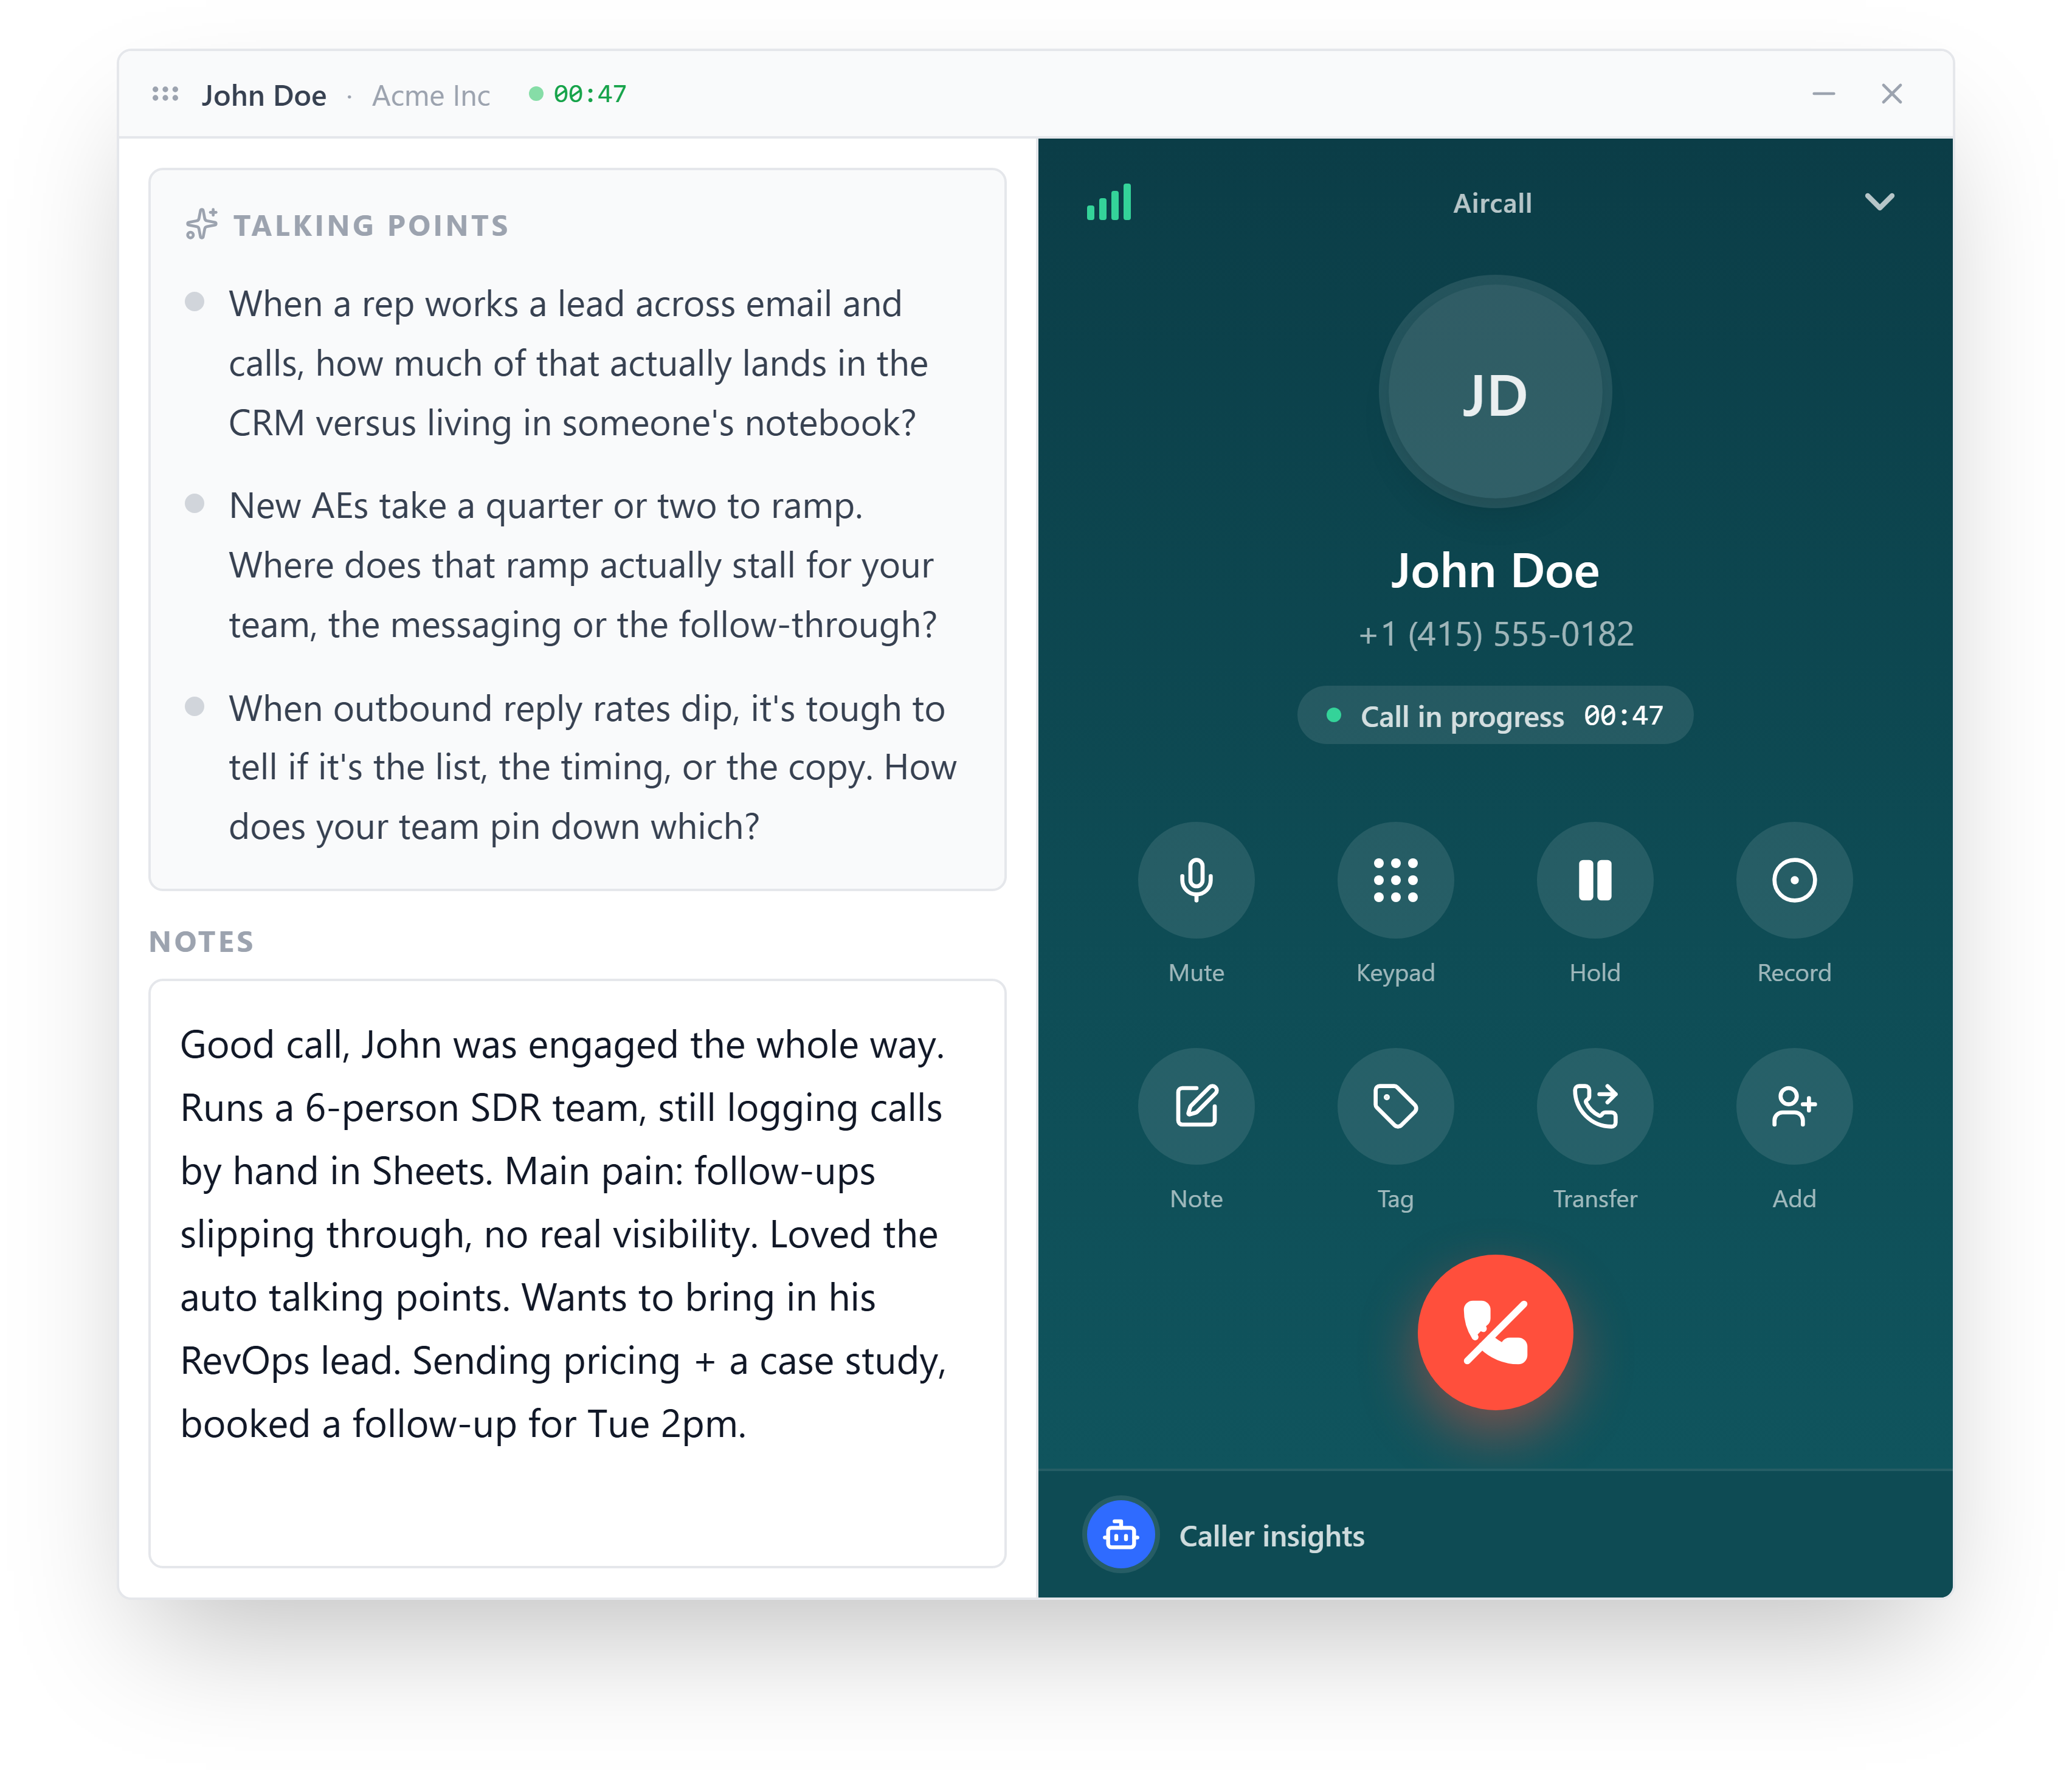Hang up with the red end-call button
This screenshot has height=1775, width=2072.
tap(1495, 1332)
